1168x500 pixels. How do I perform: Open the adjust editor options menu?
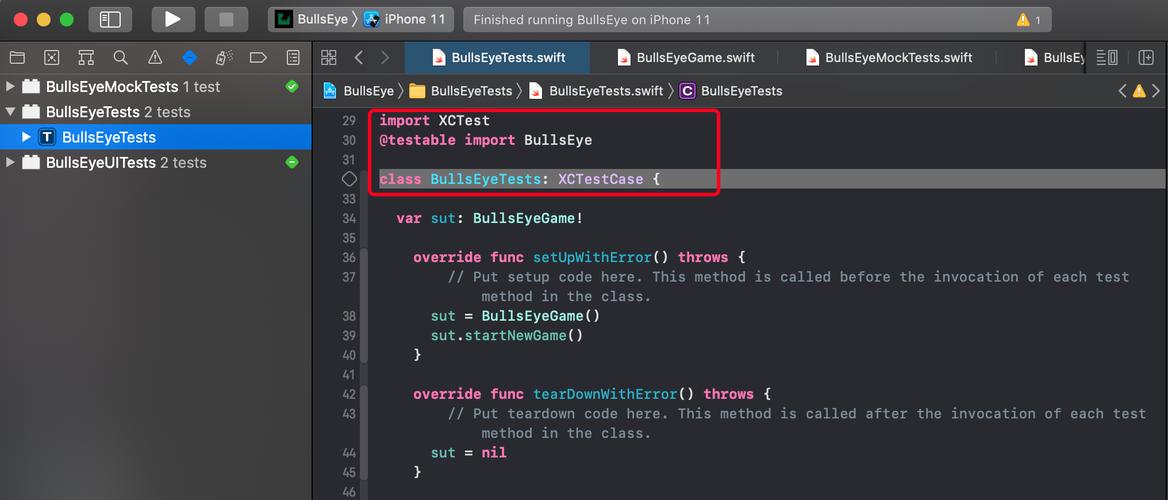pos(1108,57)
